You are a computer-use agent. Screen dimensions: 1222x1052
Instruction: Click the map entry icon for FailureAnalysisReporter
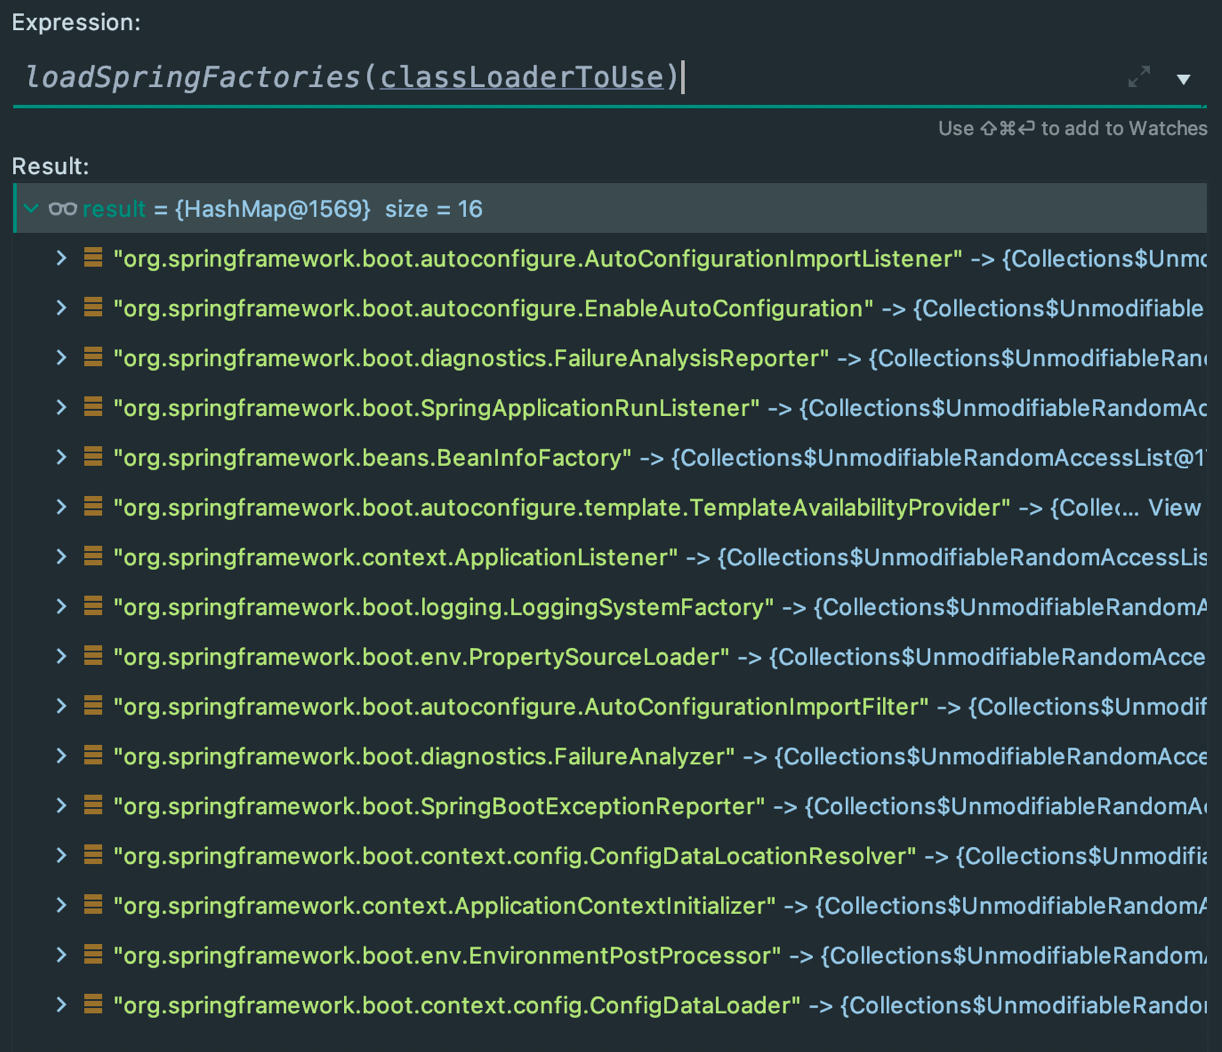(93, 358)
